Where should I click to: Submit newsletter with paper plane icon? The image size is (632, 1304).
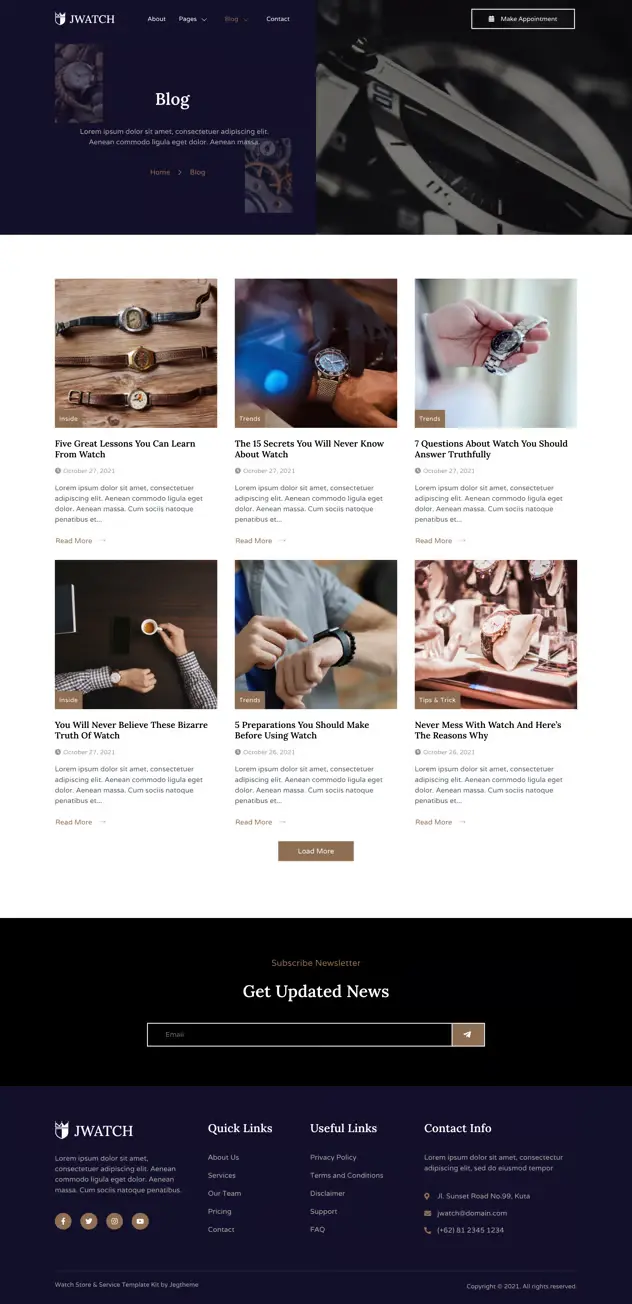tap(468, 1034)
